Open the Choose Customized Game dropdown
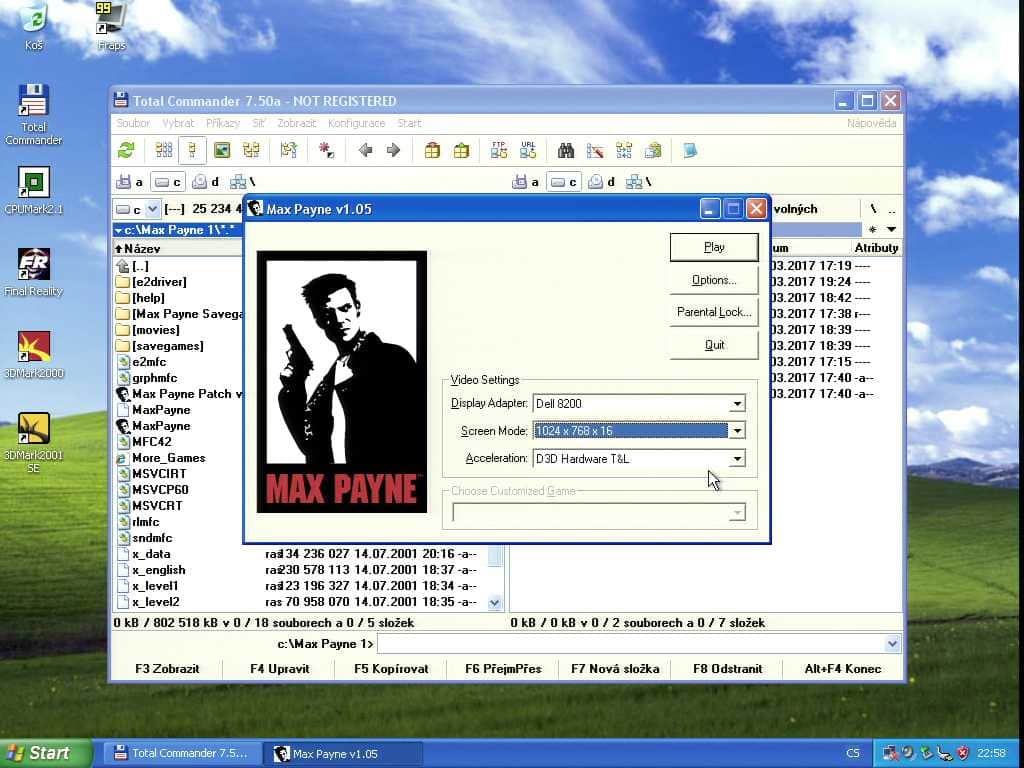The width and height of the screenshot is (1024, 768). (737, 513)
